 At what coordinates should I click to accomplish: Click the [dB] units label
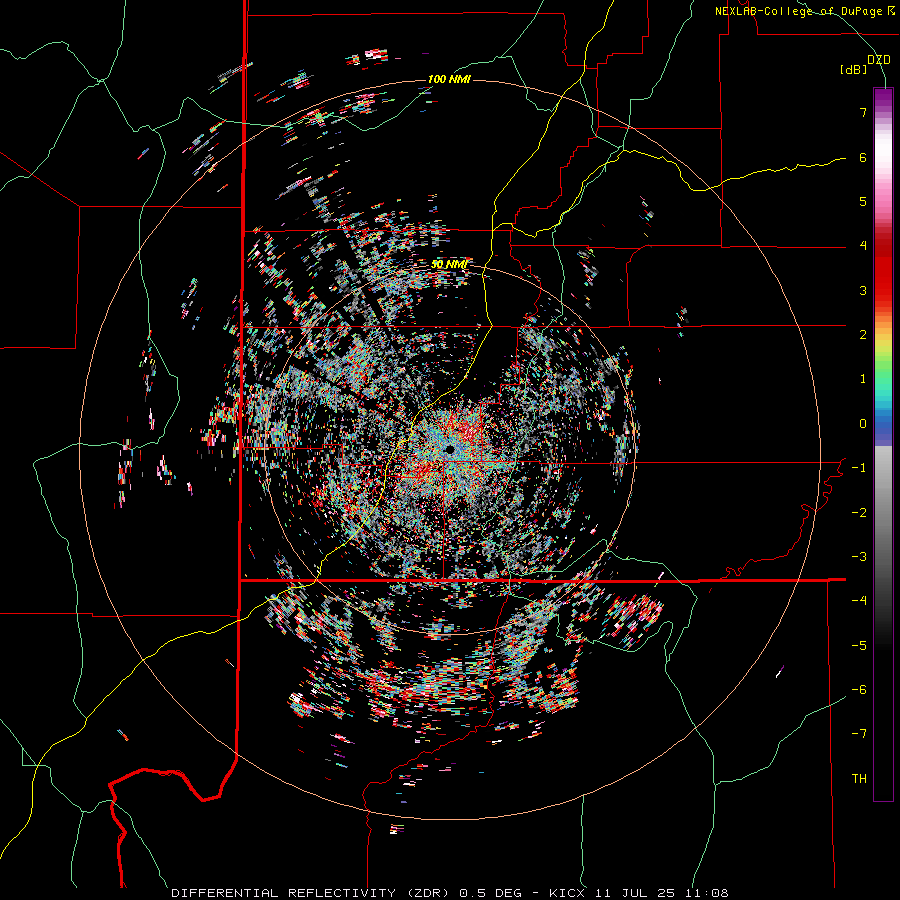pyautogui.click(x=854, y=70)
